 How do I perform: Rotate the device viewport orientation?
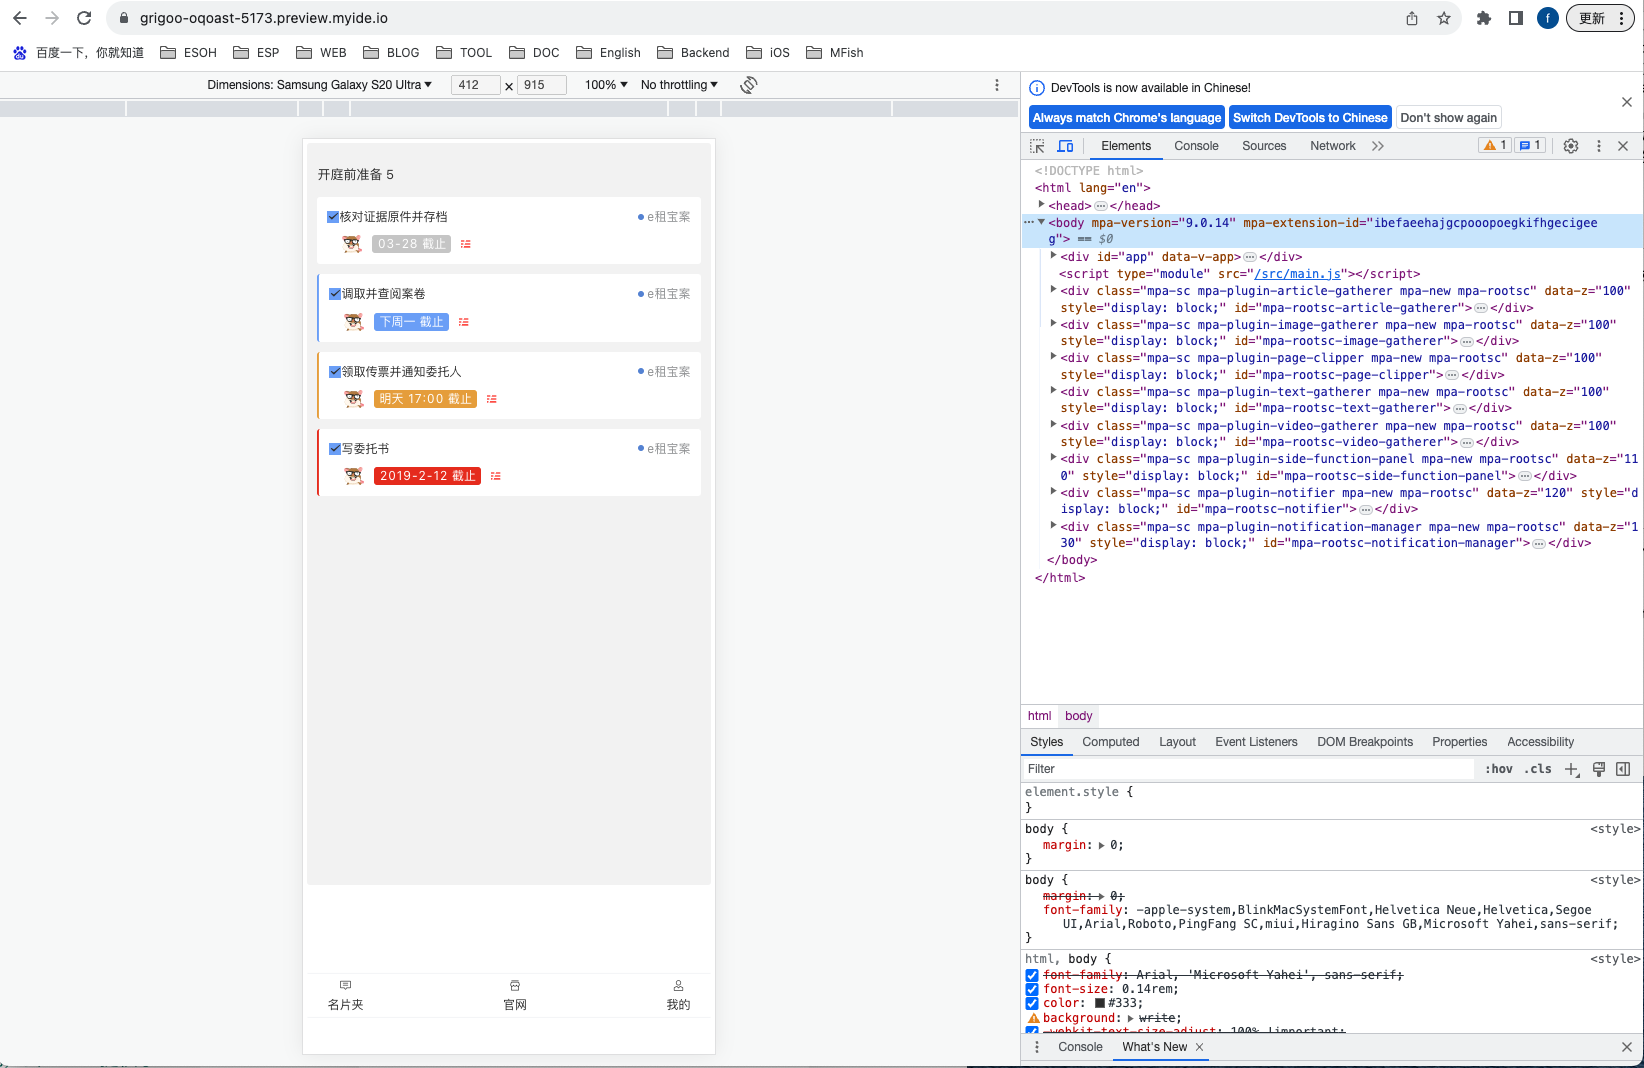tap(748, 85)
